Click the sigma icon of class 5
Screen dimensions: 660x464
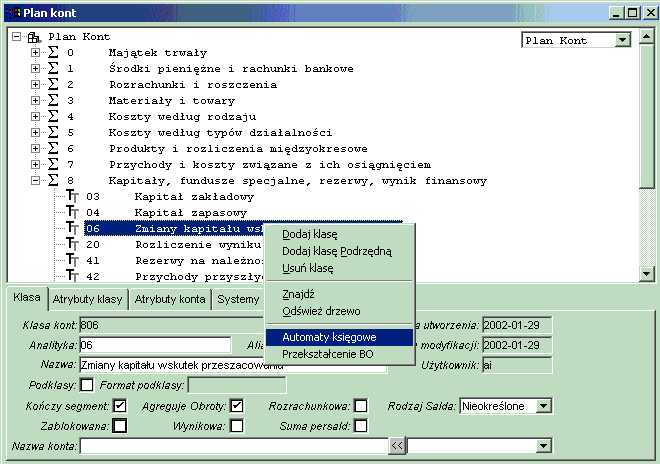[x=53, y=132]
